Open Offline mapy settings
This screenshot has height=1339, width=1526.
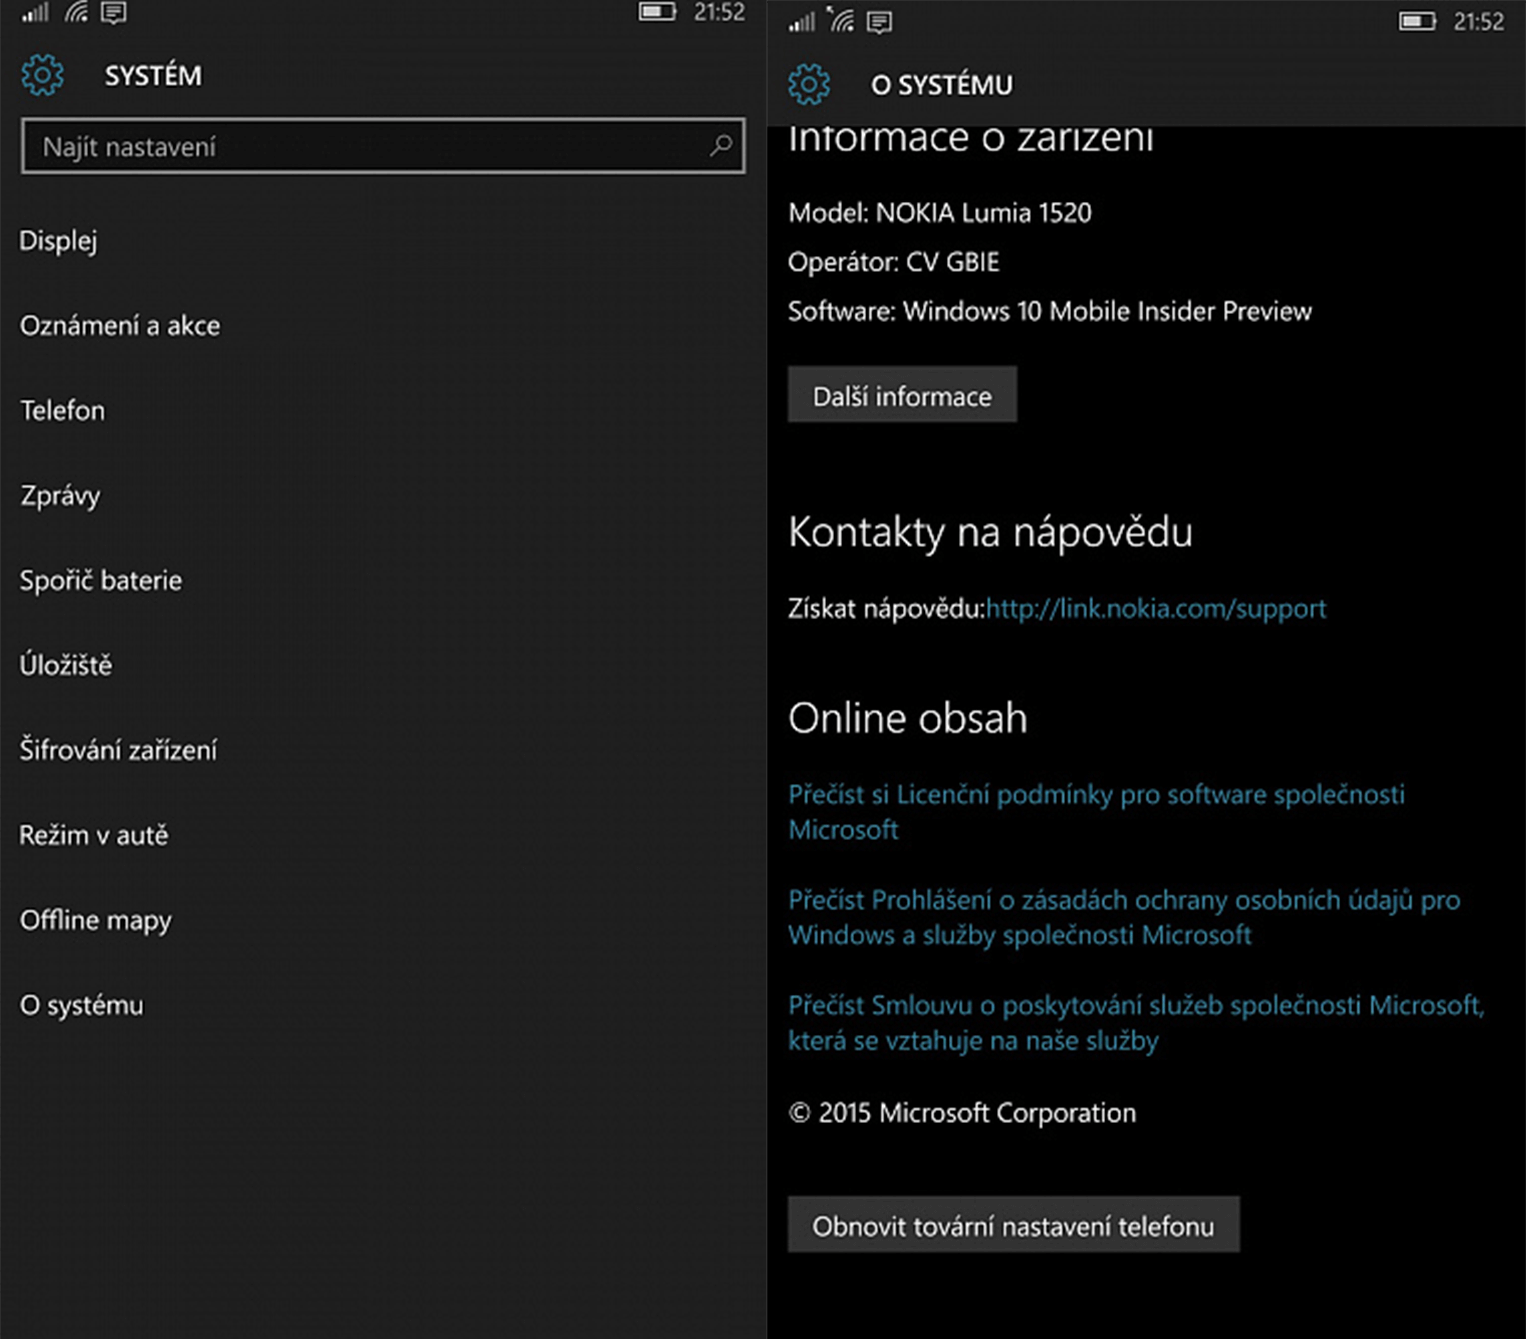[x=96, y=921]
